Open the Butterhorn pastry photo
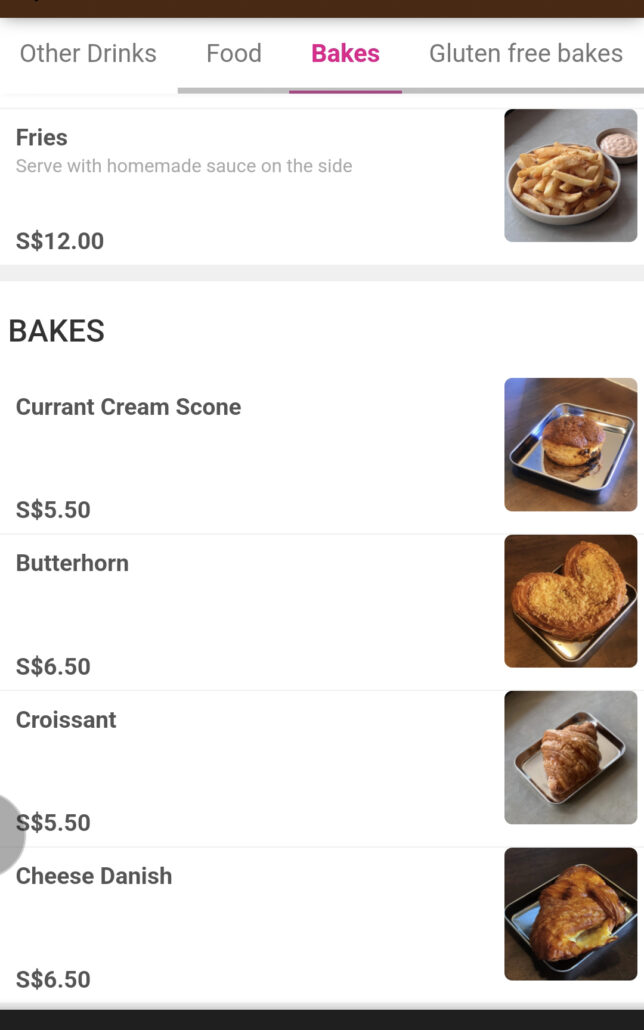This screenshot has width=644, height=1030. 570,600
